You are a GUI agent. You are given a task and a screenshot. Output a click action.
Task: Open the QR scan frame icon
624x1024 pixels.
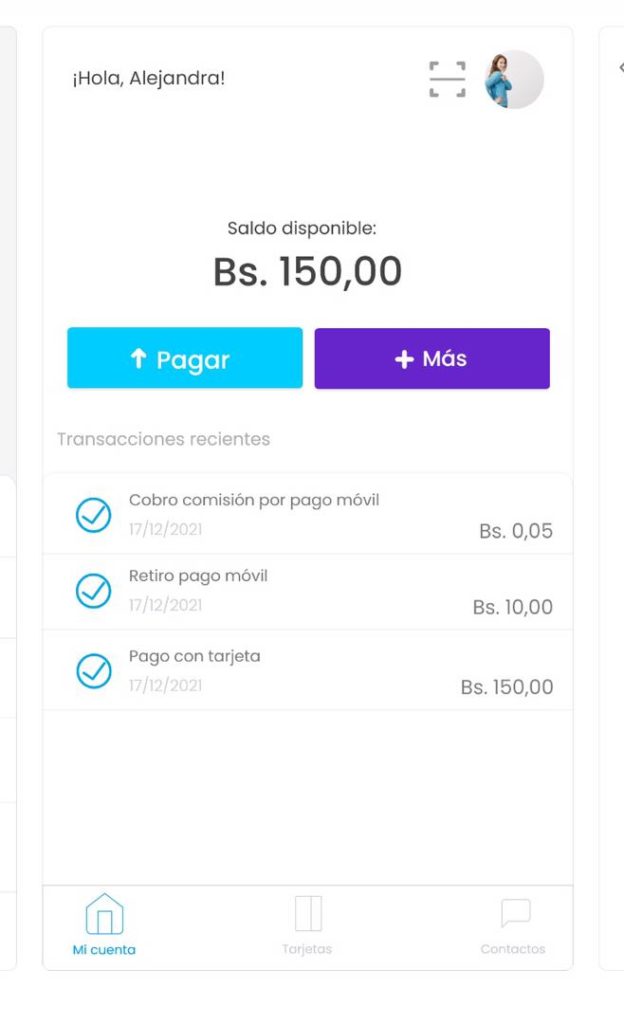click(x=447, y=79)
